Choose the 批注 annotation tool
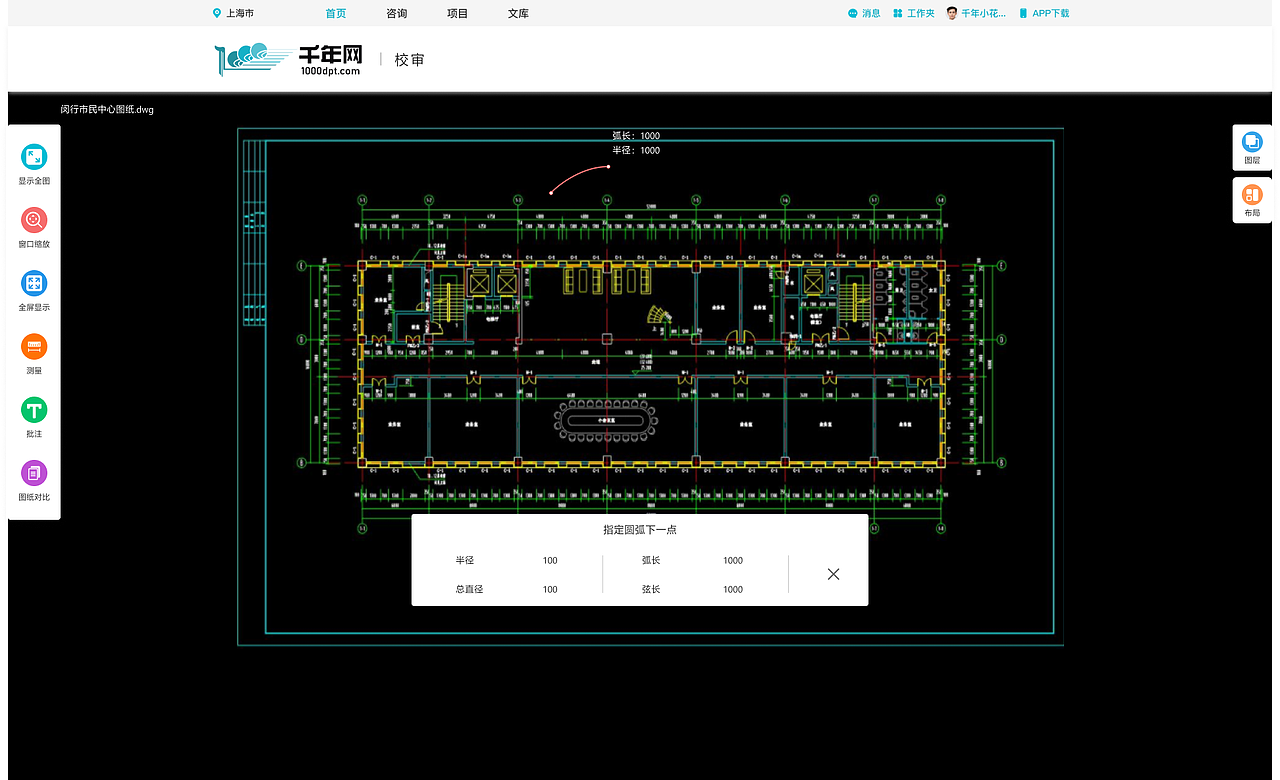The height and width of the screenshot is (780, 1280). click(x=34, y=410)
